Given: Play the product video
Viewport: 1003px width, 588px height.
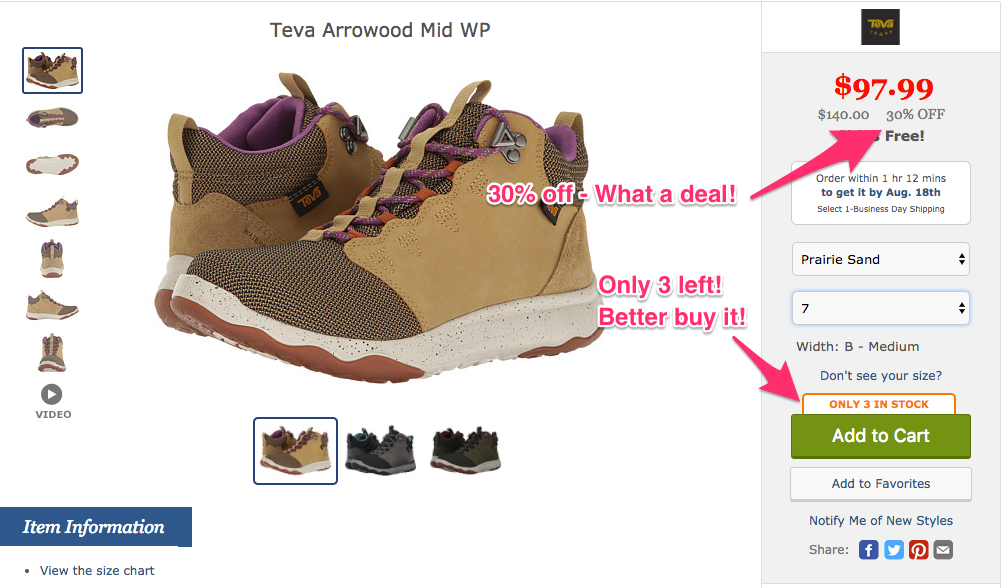Looking at the screenshot, I should (52, 401).
